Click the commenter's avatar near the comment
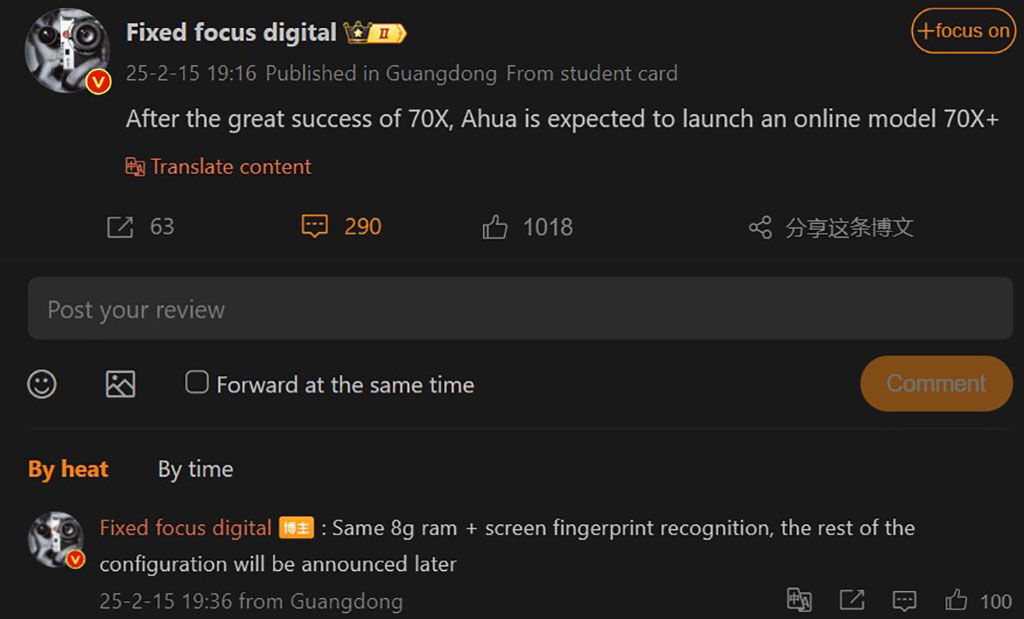Image resolution: width=1024 pixels, height=619 pixels. 56,540
